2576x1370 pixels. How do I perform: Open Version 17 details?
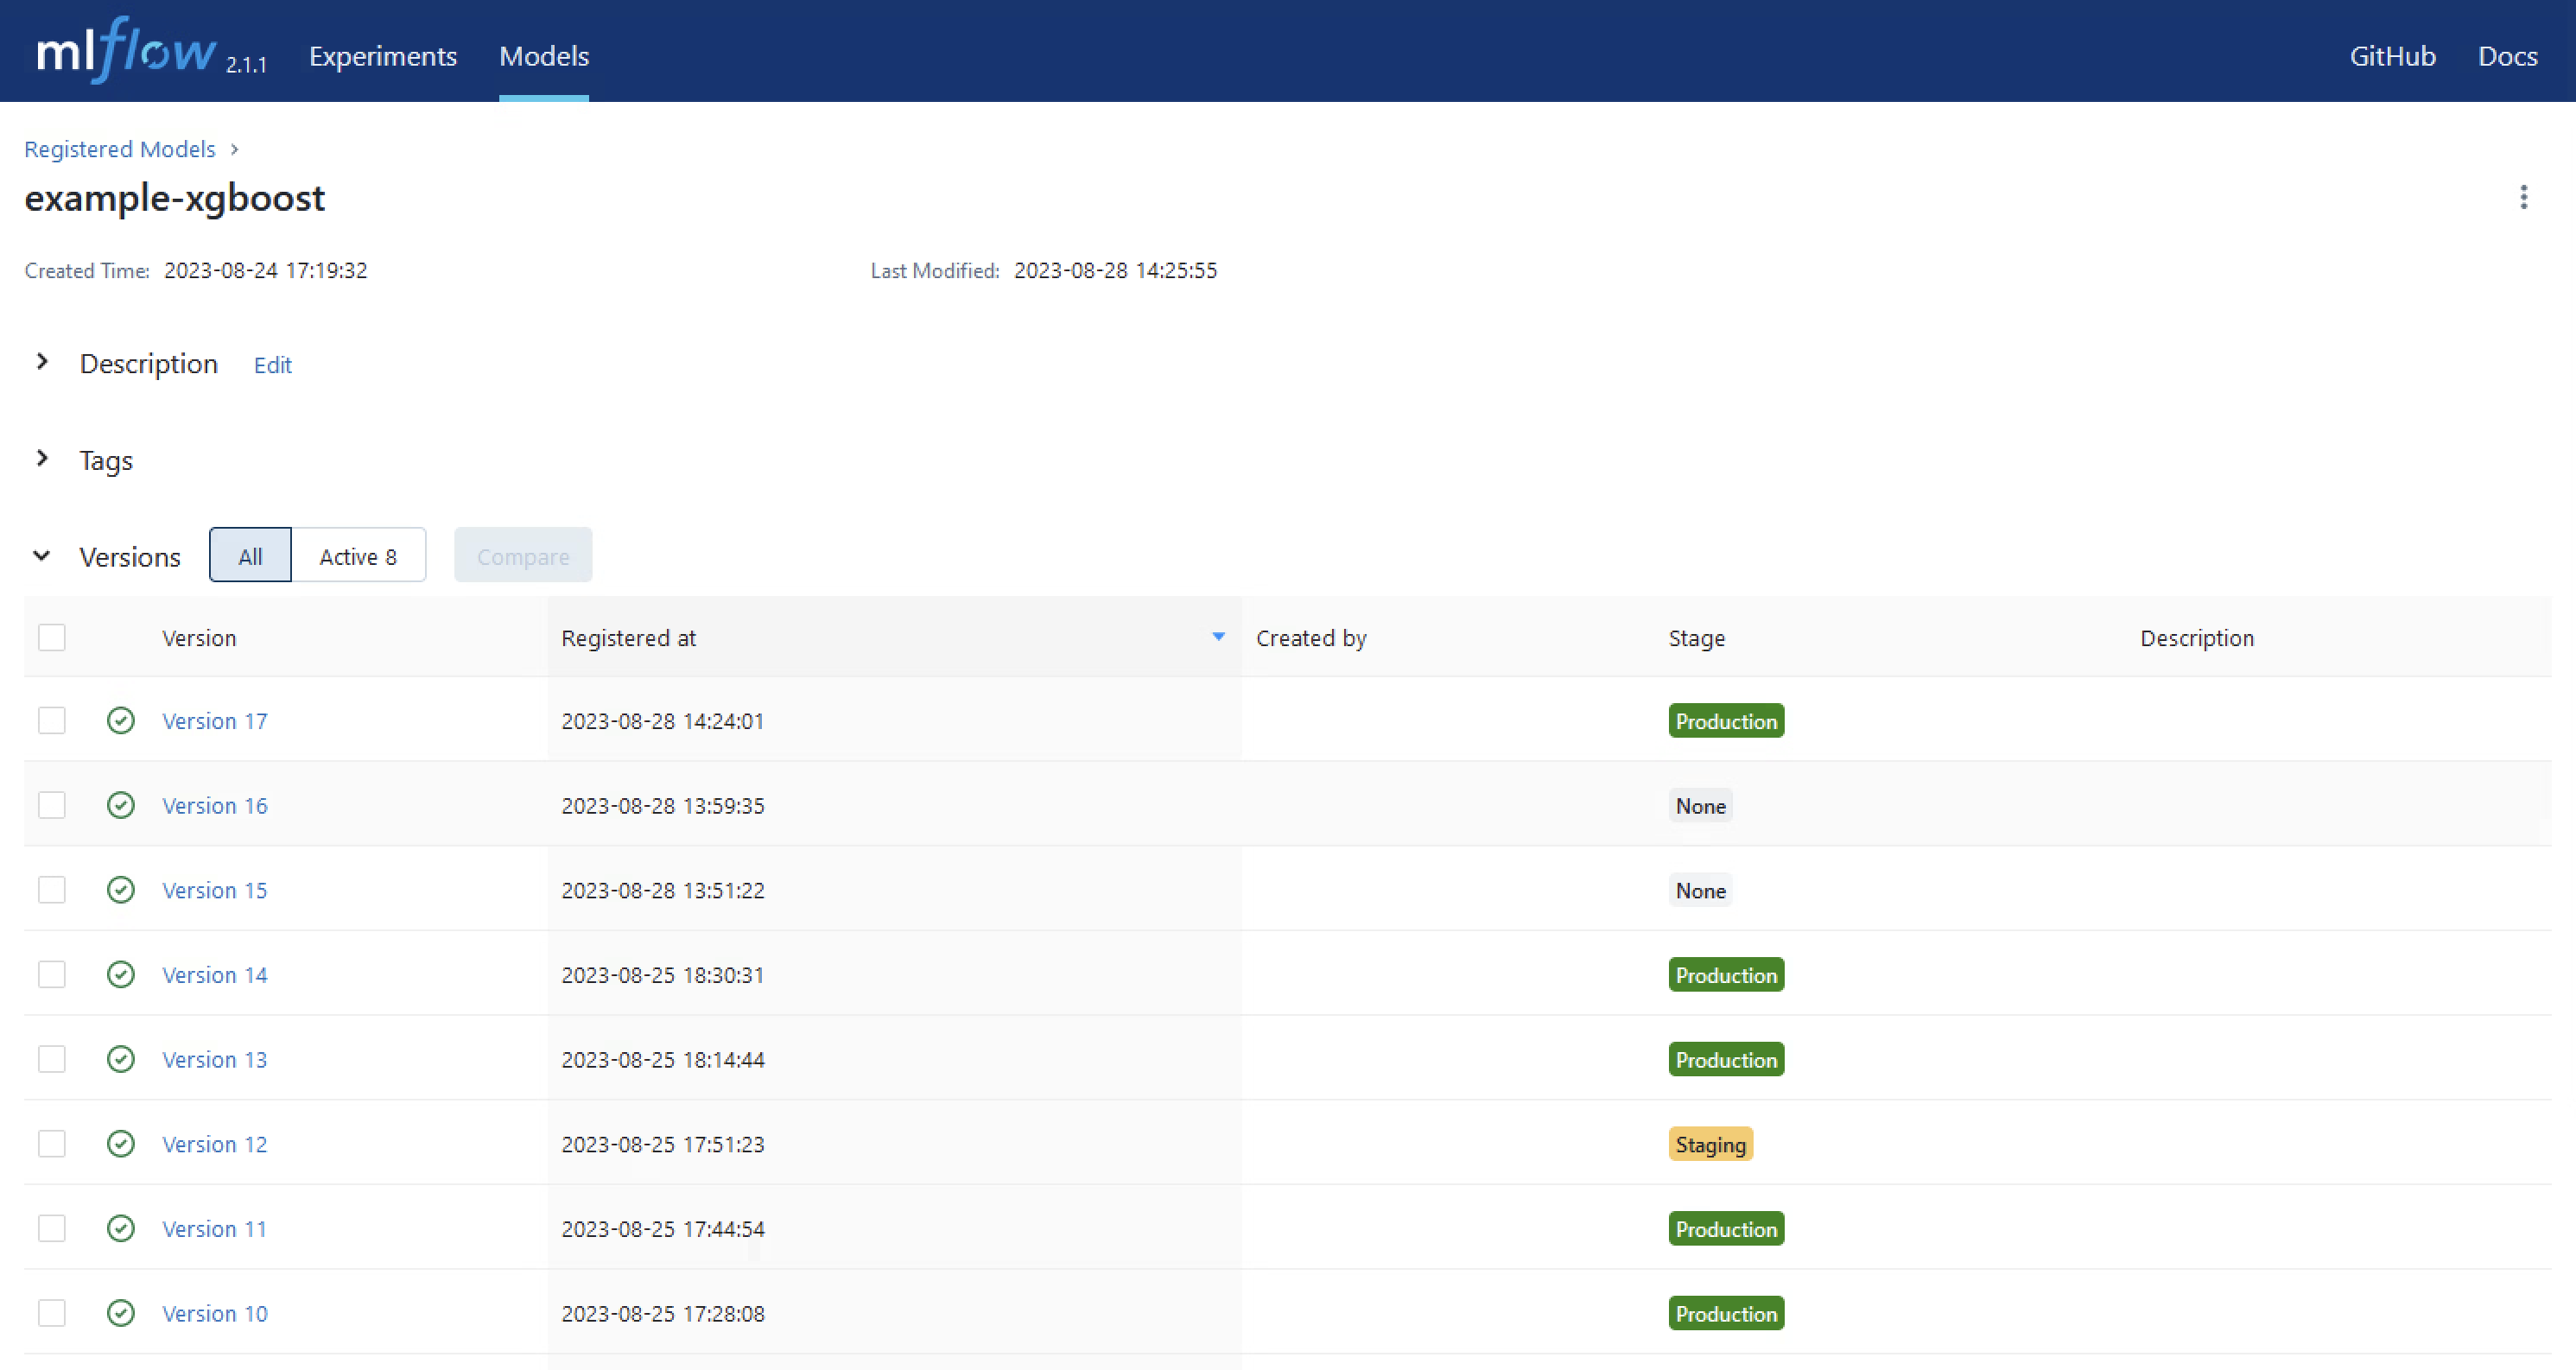point(215,721)
